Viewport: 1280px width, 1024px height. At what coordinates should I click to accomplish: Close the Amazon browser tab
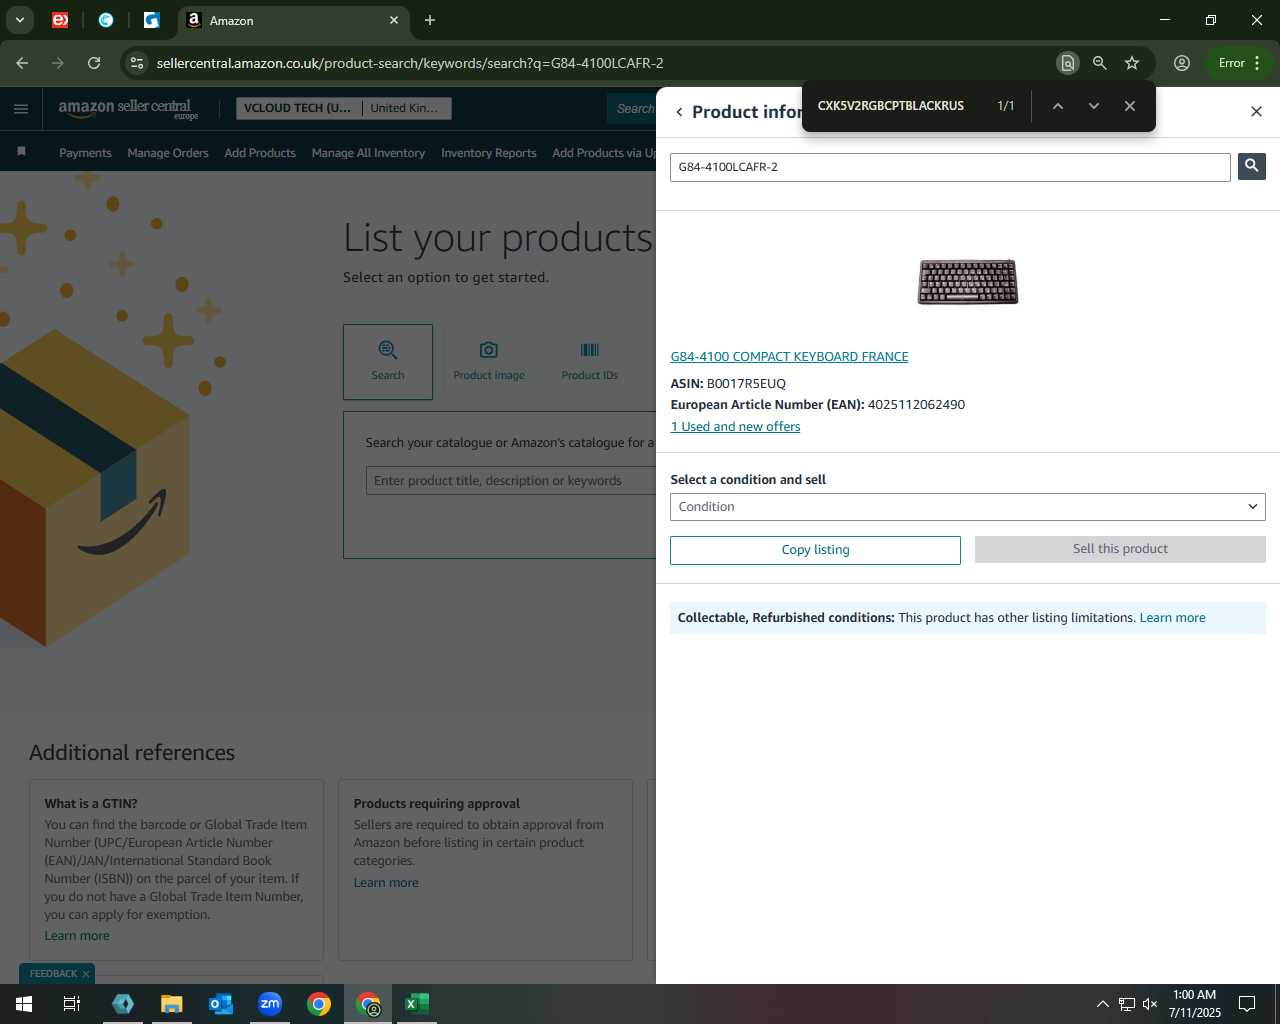(x=394, y=20)
